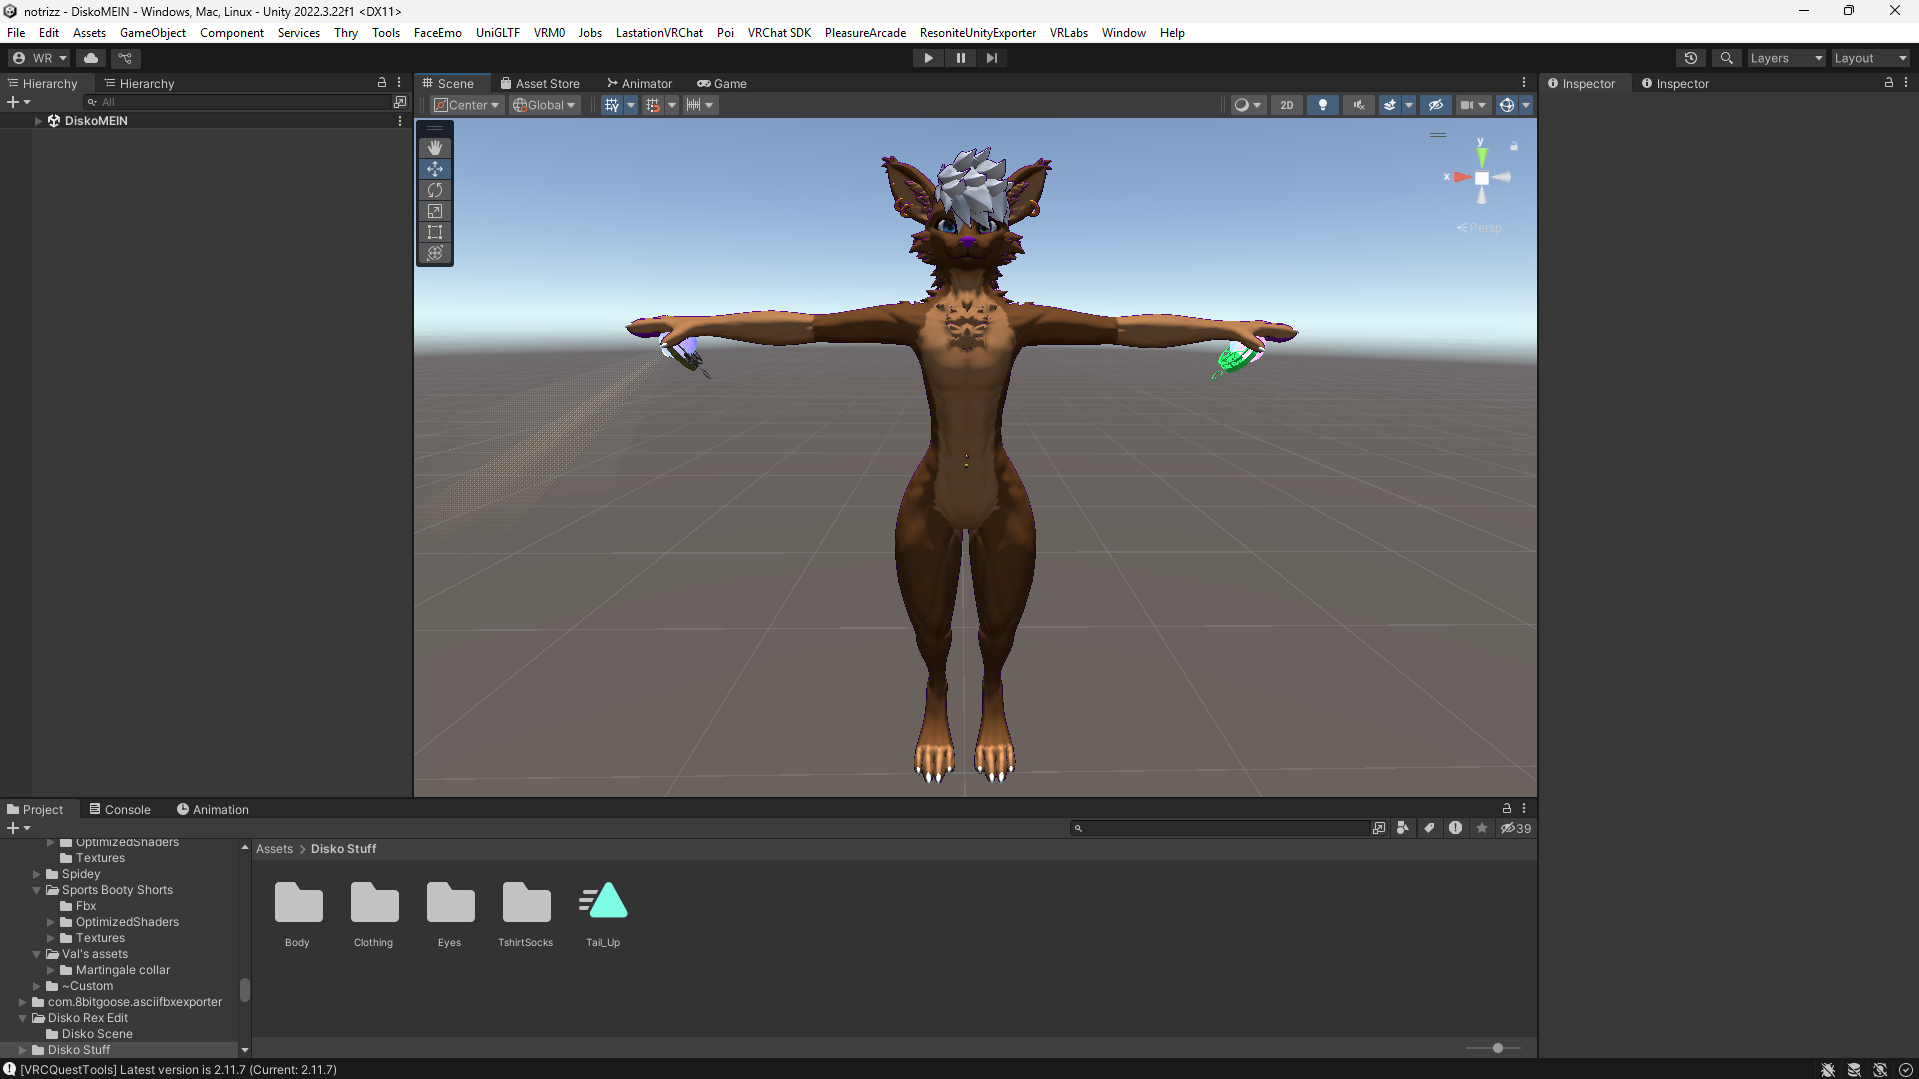Open the Layout dropdown

[1870, 58]
